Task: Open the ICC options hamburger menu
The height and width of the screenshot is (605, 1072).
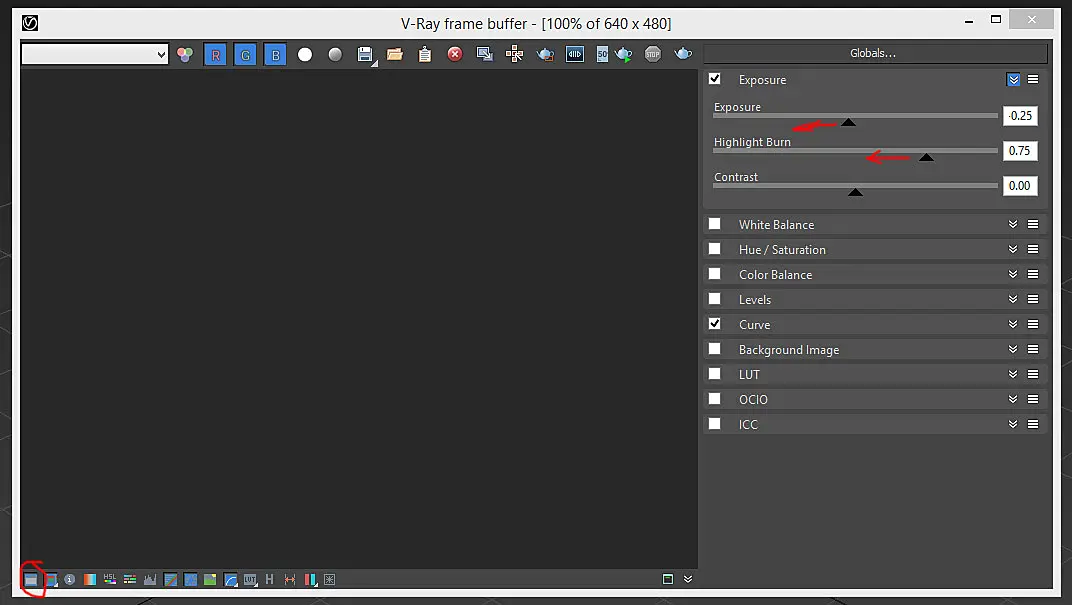Action: point(1033,424)
